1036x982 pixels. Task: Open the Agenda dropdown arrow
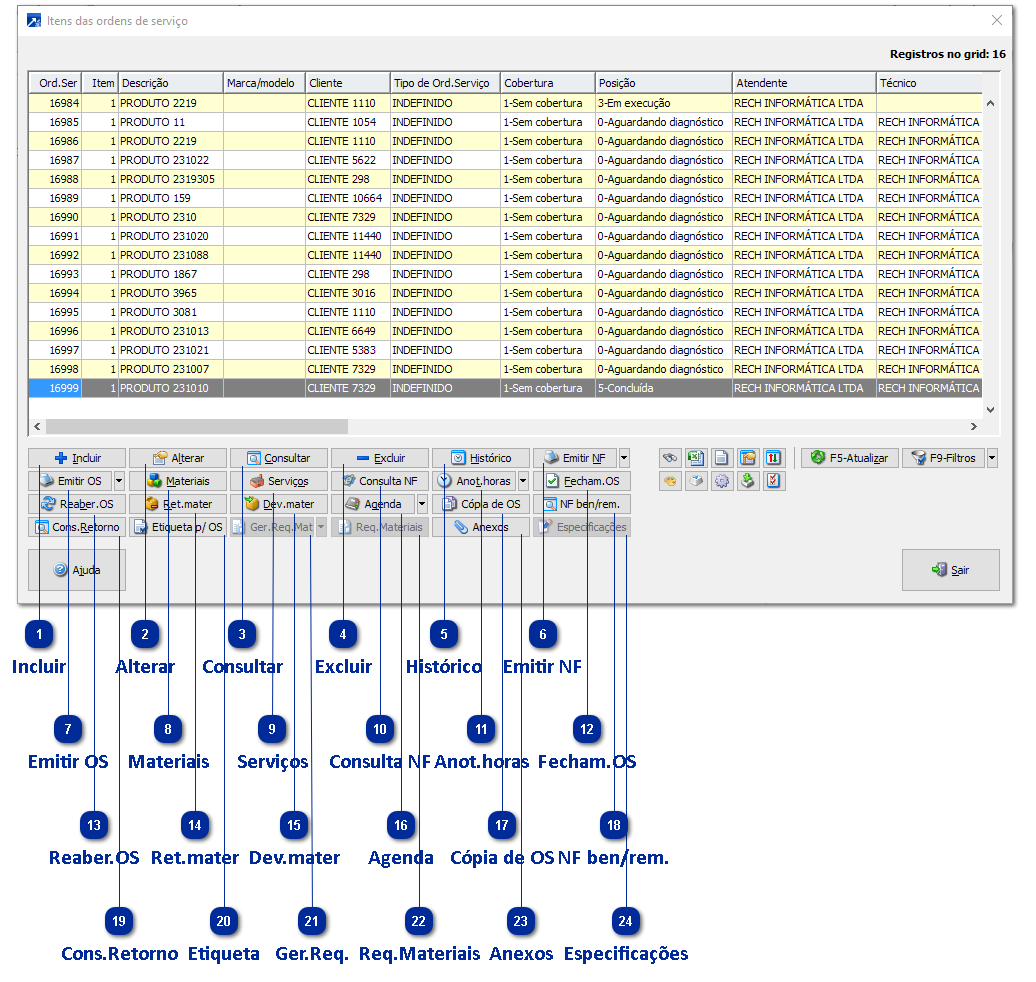422,504
